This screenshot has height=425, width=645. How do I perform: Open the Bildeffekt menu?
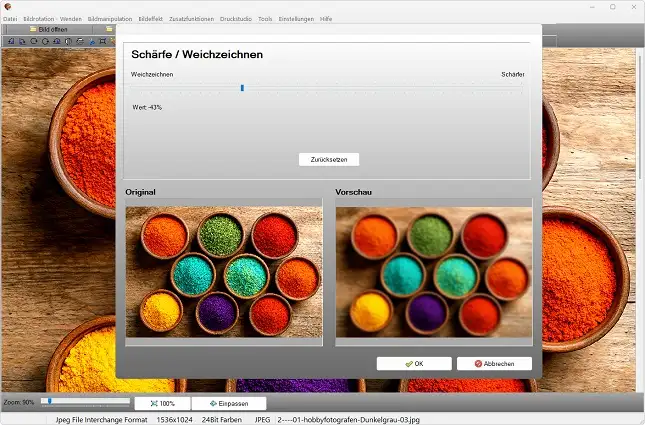150,19
